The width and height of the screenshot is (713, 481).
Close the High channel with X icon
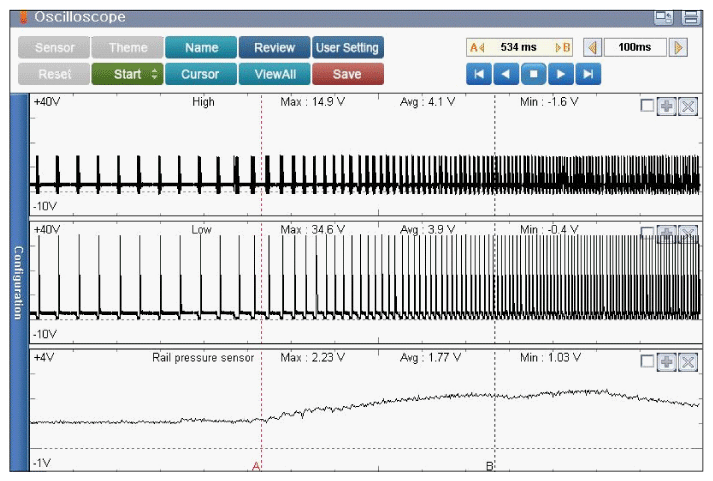pyautogui.click(x=687, y=107)
